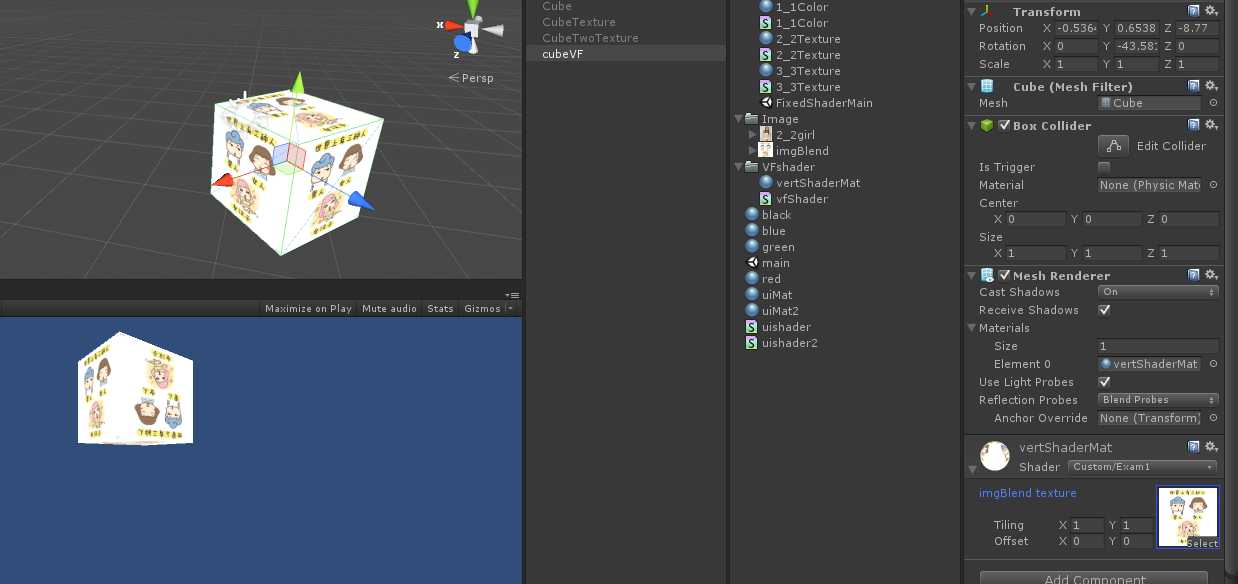Screen dimensions: 1238x584
Task: Toggle Maximize on Play in Game view
Action: point(308,309)
